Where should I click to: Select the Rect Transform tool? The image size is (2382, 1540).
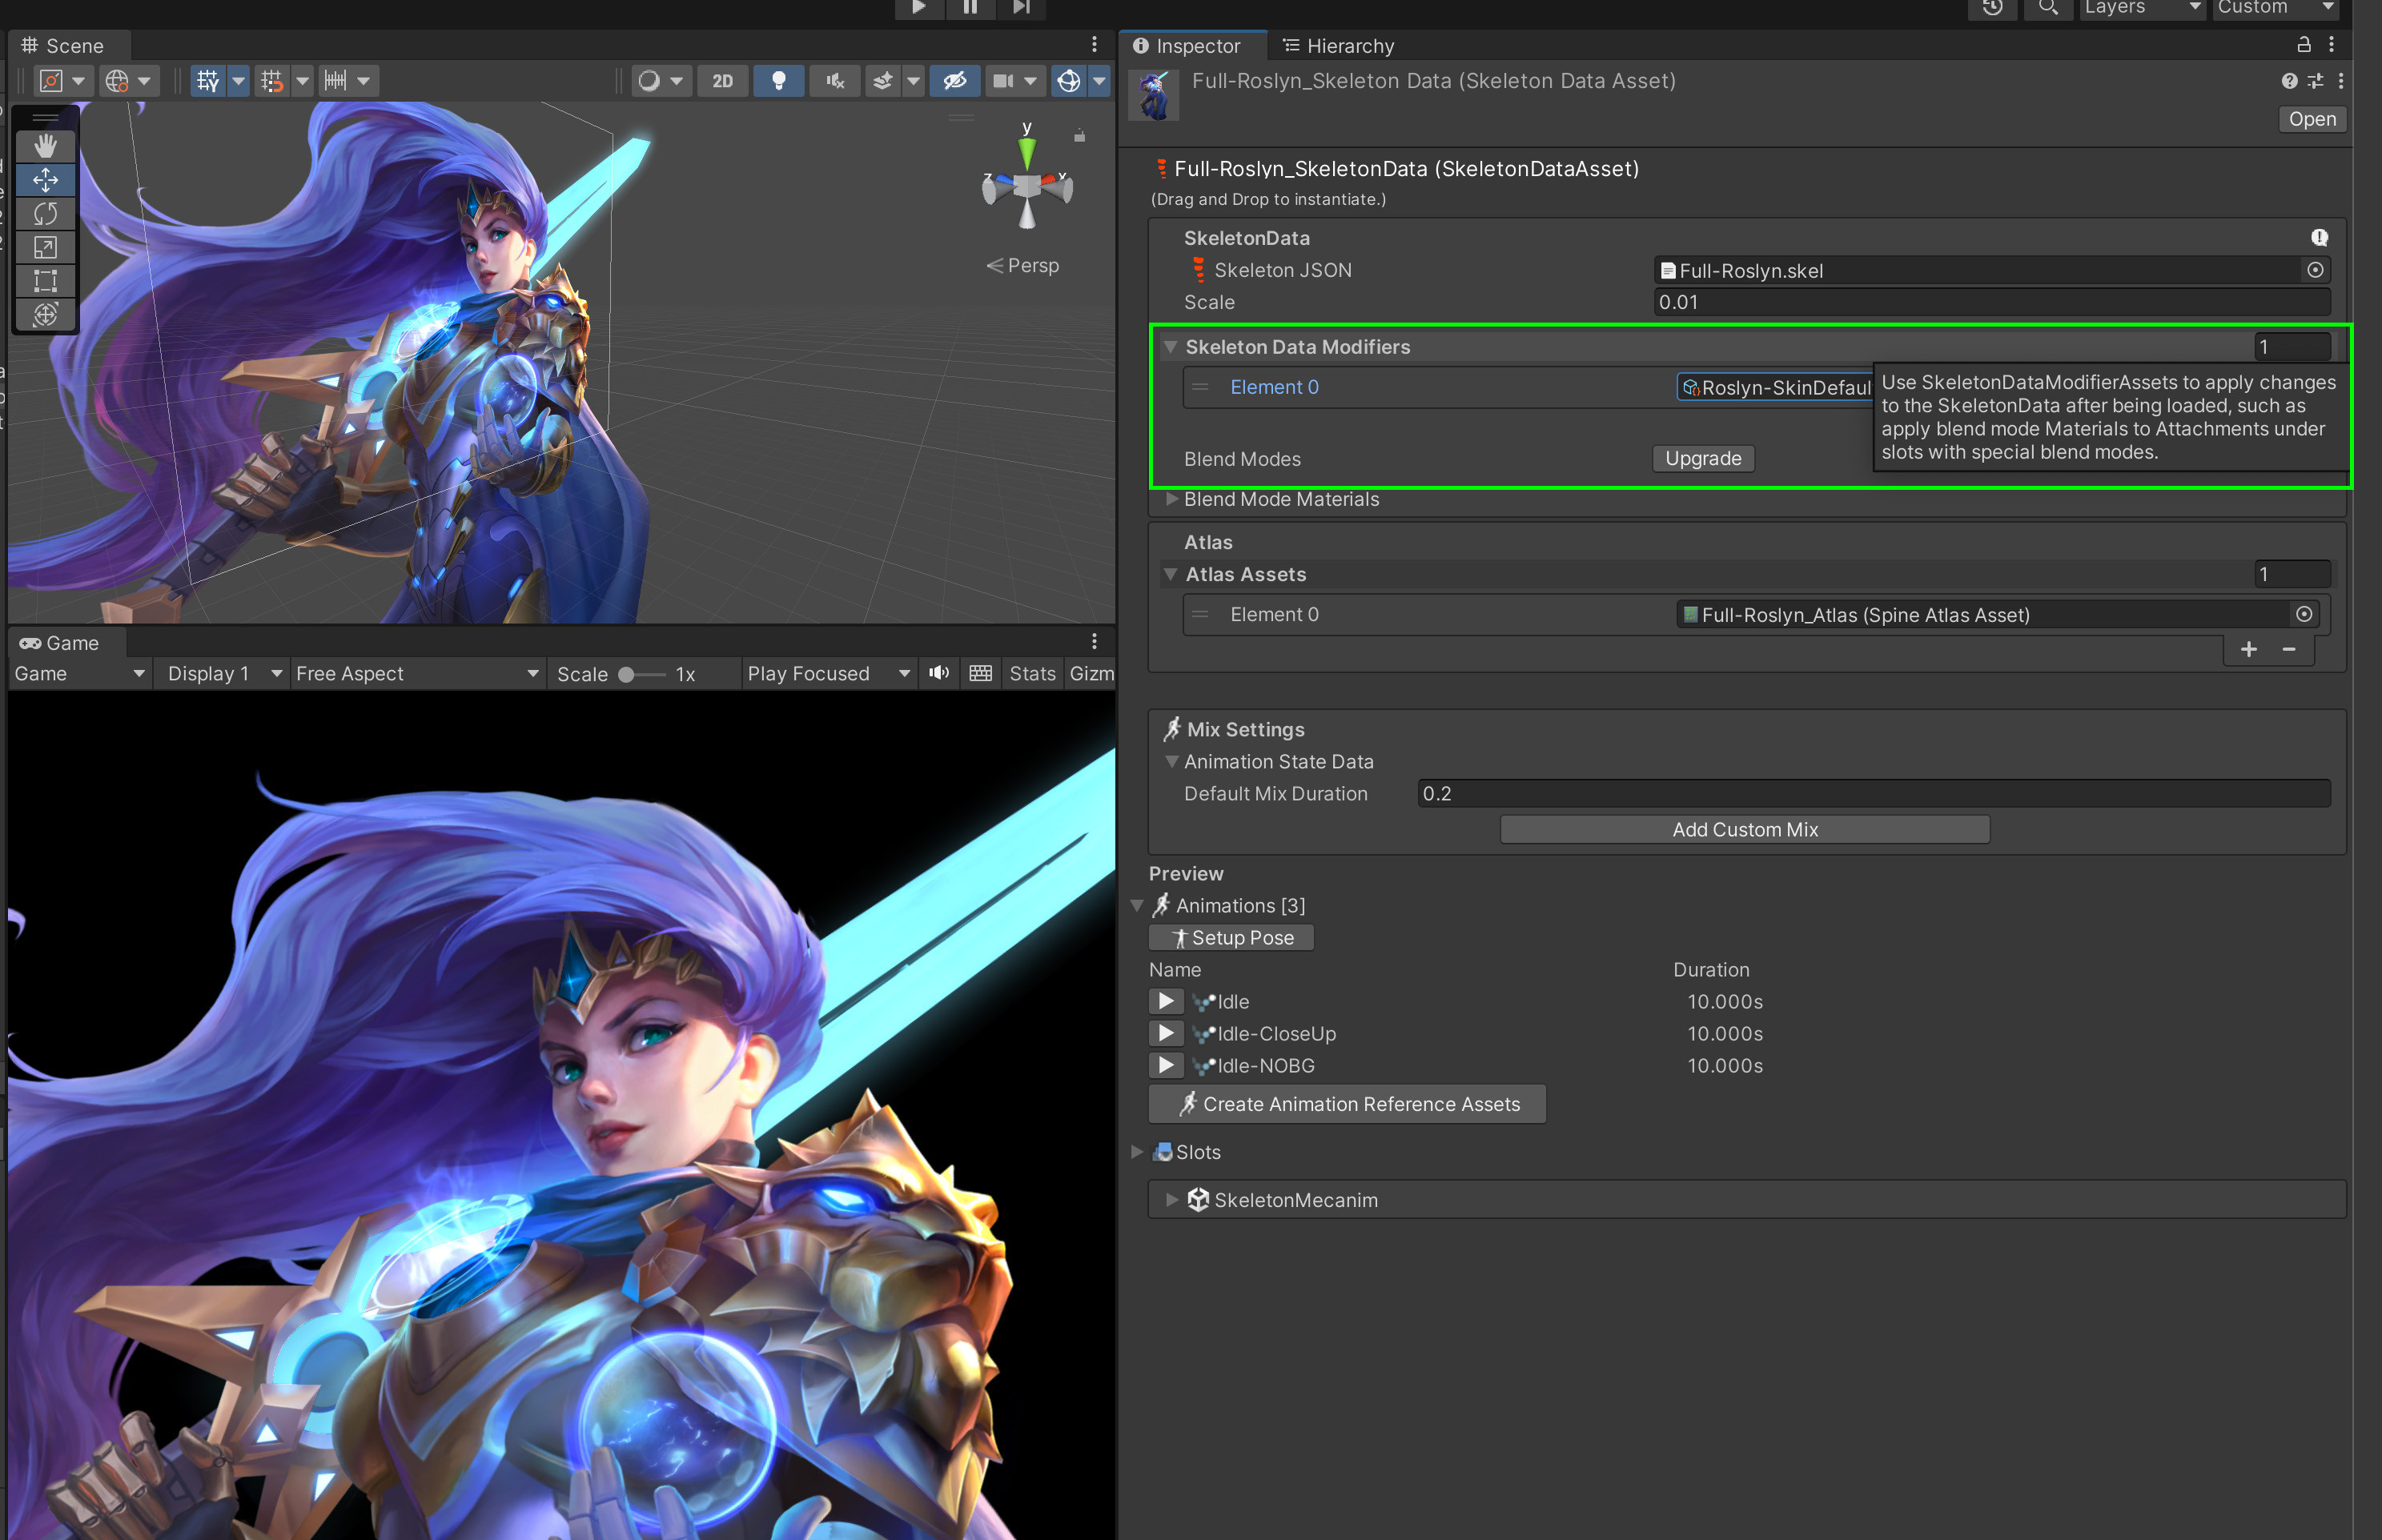tap(46, 281)
